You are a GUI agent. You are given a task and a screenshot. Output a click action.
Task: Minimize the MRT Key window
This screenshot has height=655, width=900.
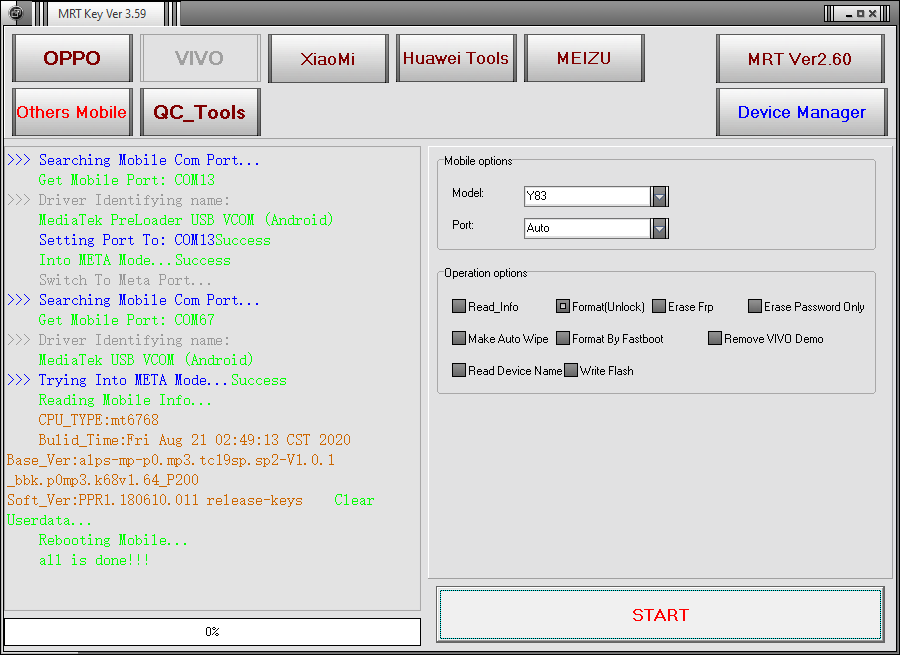[x=849, y=14]
